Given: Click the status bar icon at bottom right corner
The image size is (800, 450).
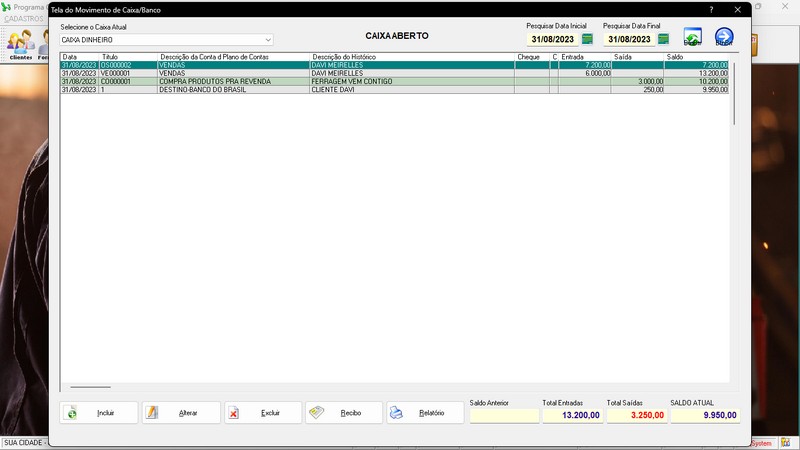Looking at the screenshot, I should coord(785,443).
